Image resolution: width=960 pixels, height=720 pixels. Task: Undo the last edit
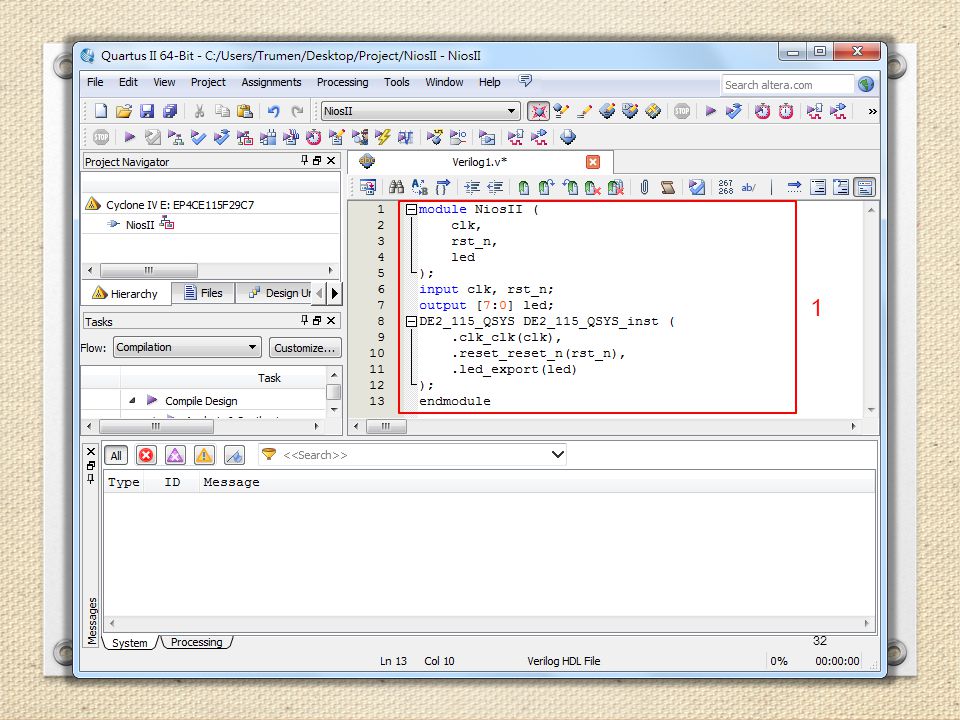[274, 111]
